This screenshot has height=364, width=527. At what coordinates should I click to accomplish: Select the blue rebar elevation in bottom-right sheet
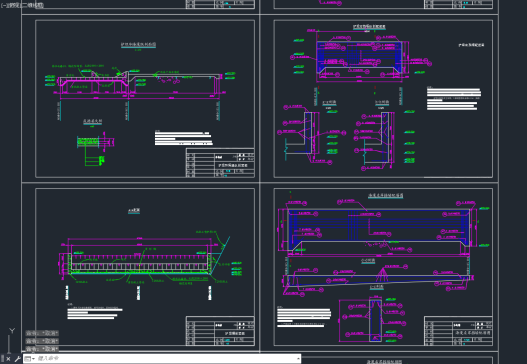379,229
